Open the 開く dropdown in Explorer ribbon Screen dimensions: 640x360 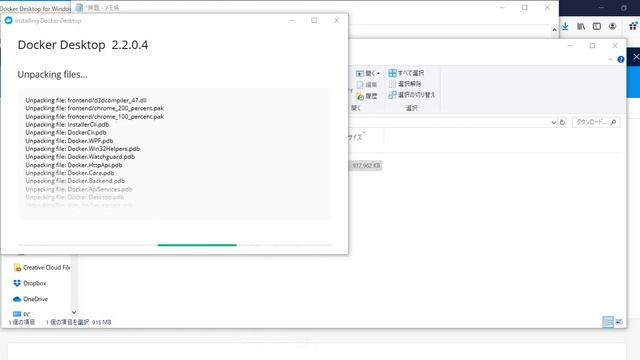pyautogui.click(x=368, y=73)
